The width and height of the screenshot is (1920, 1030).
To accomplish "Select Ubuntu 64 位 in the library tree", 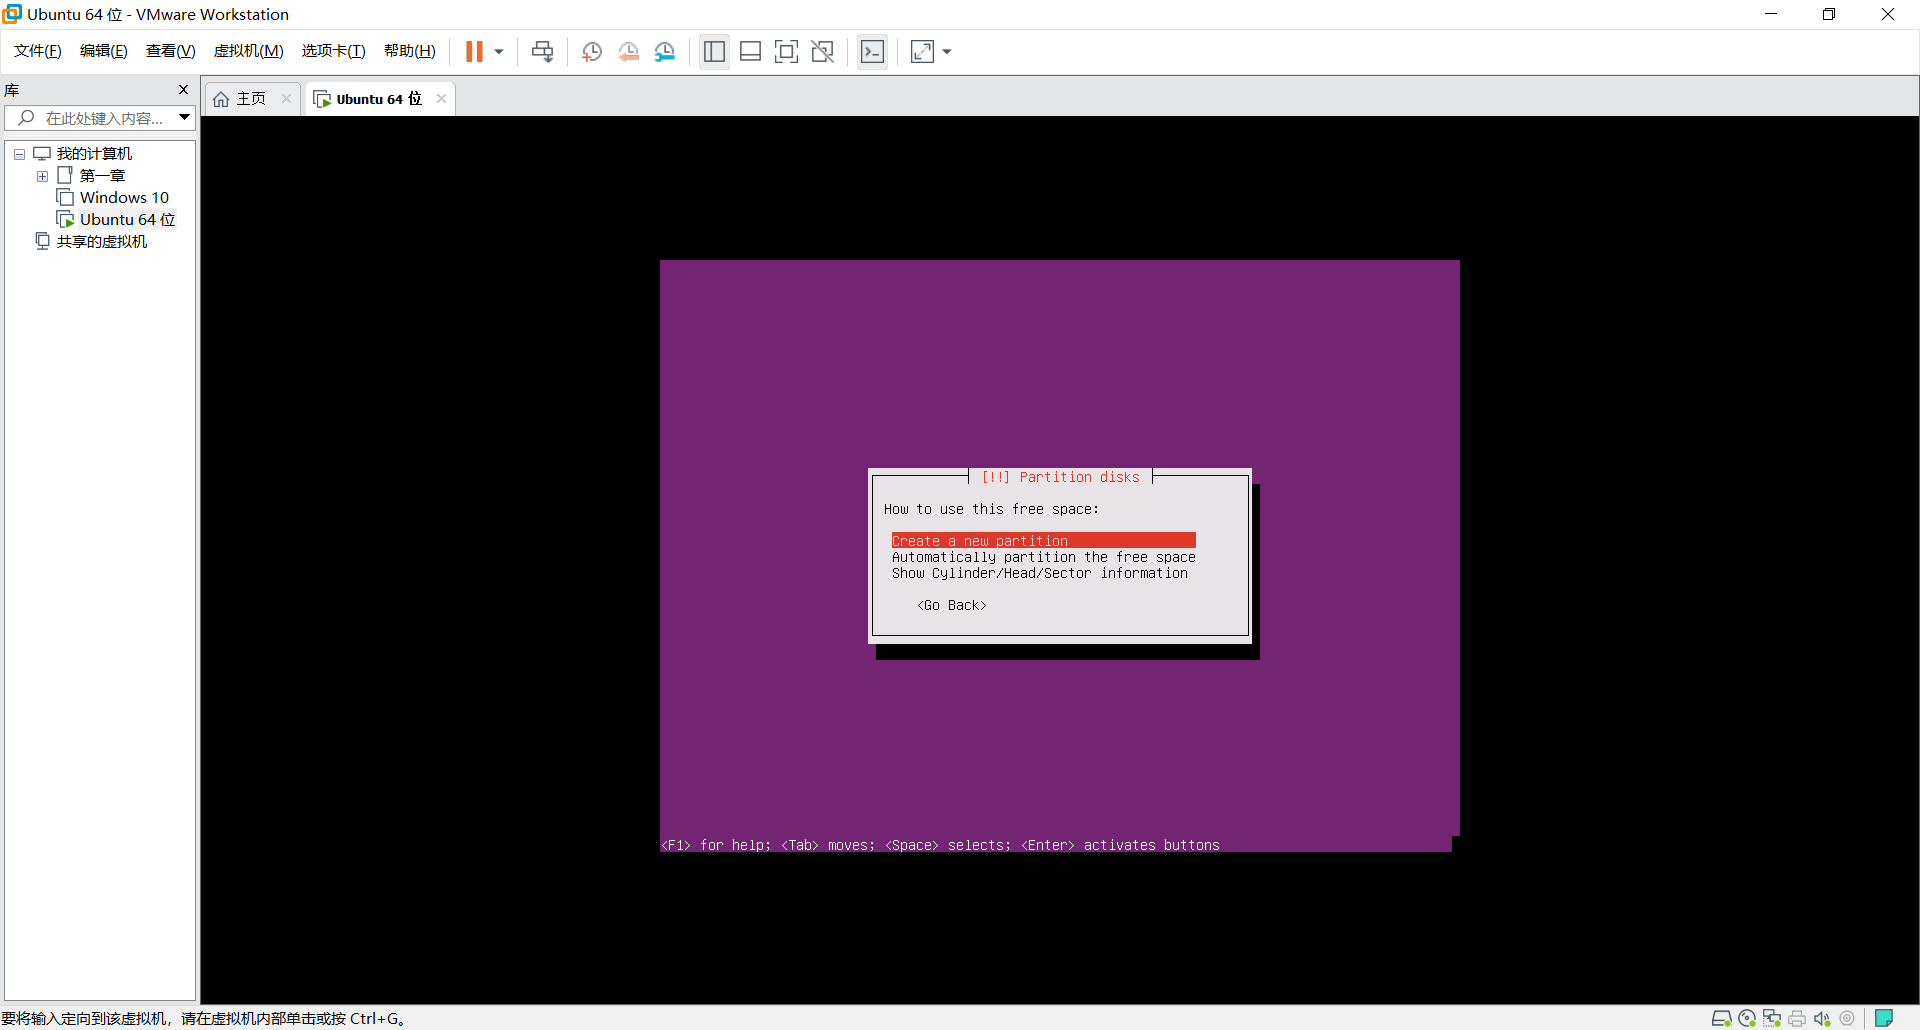I will point(127,220).
